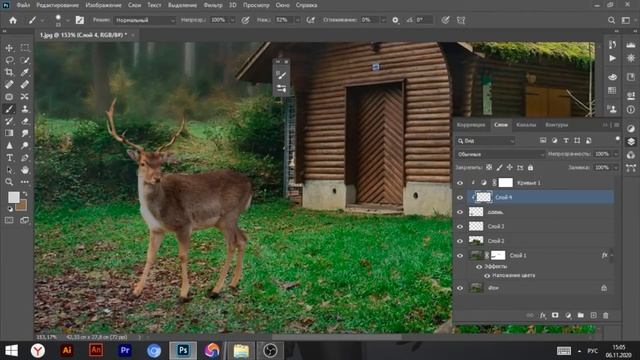Select the Gradient tool
The width and height of the screenshot is (640, 360).
pos(9,133)
